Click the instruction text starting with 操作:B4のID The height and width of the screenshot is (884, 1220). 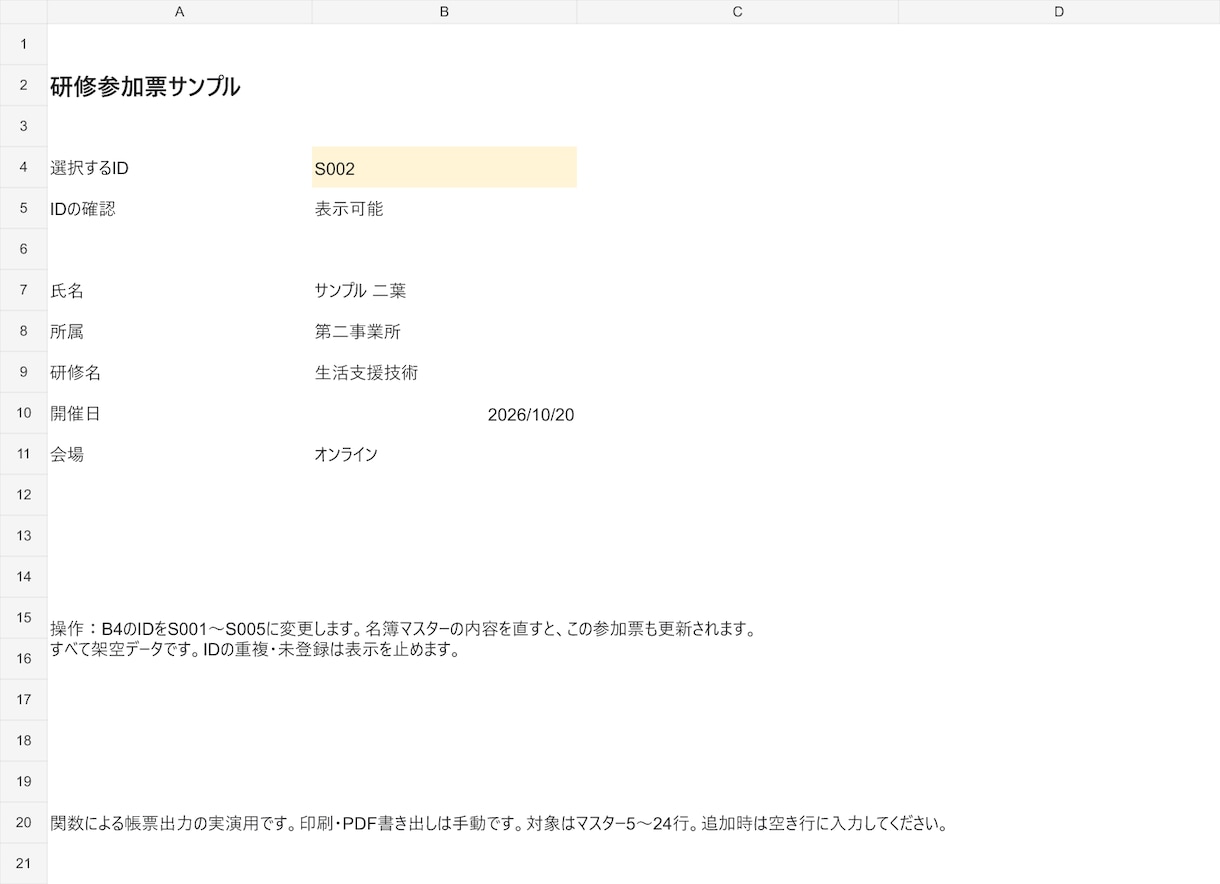(402, 640)
